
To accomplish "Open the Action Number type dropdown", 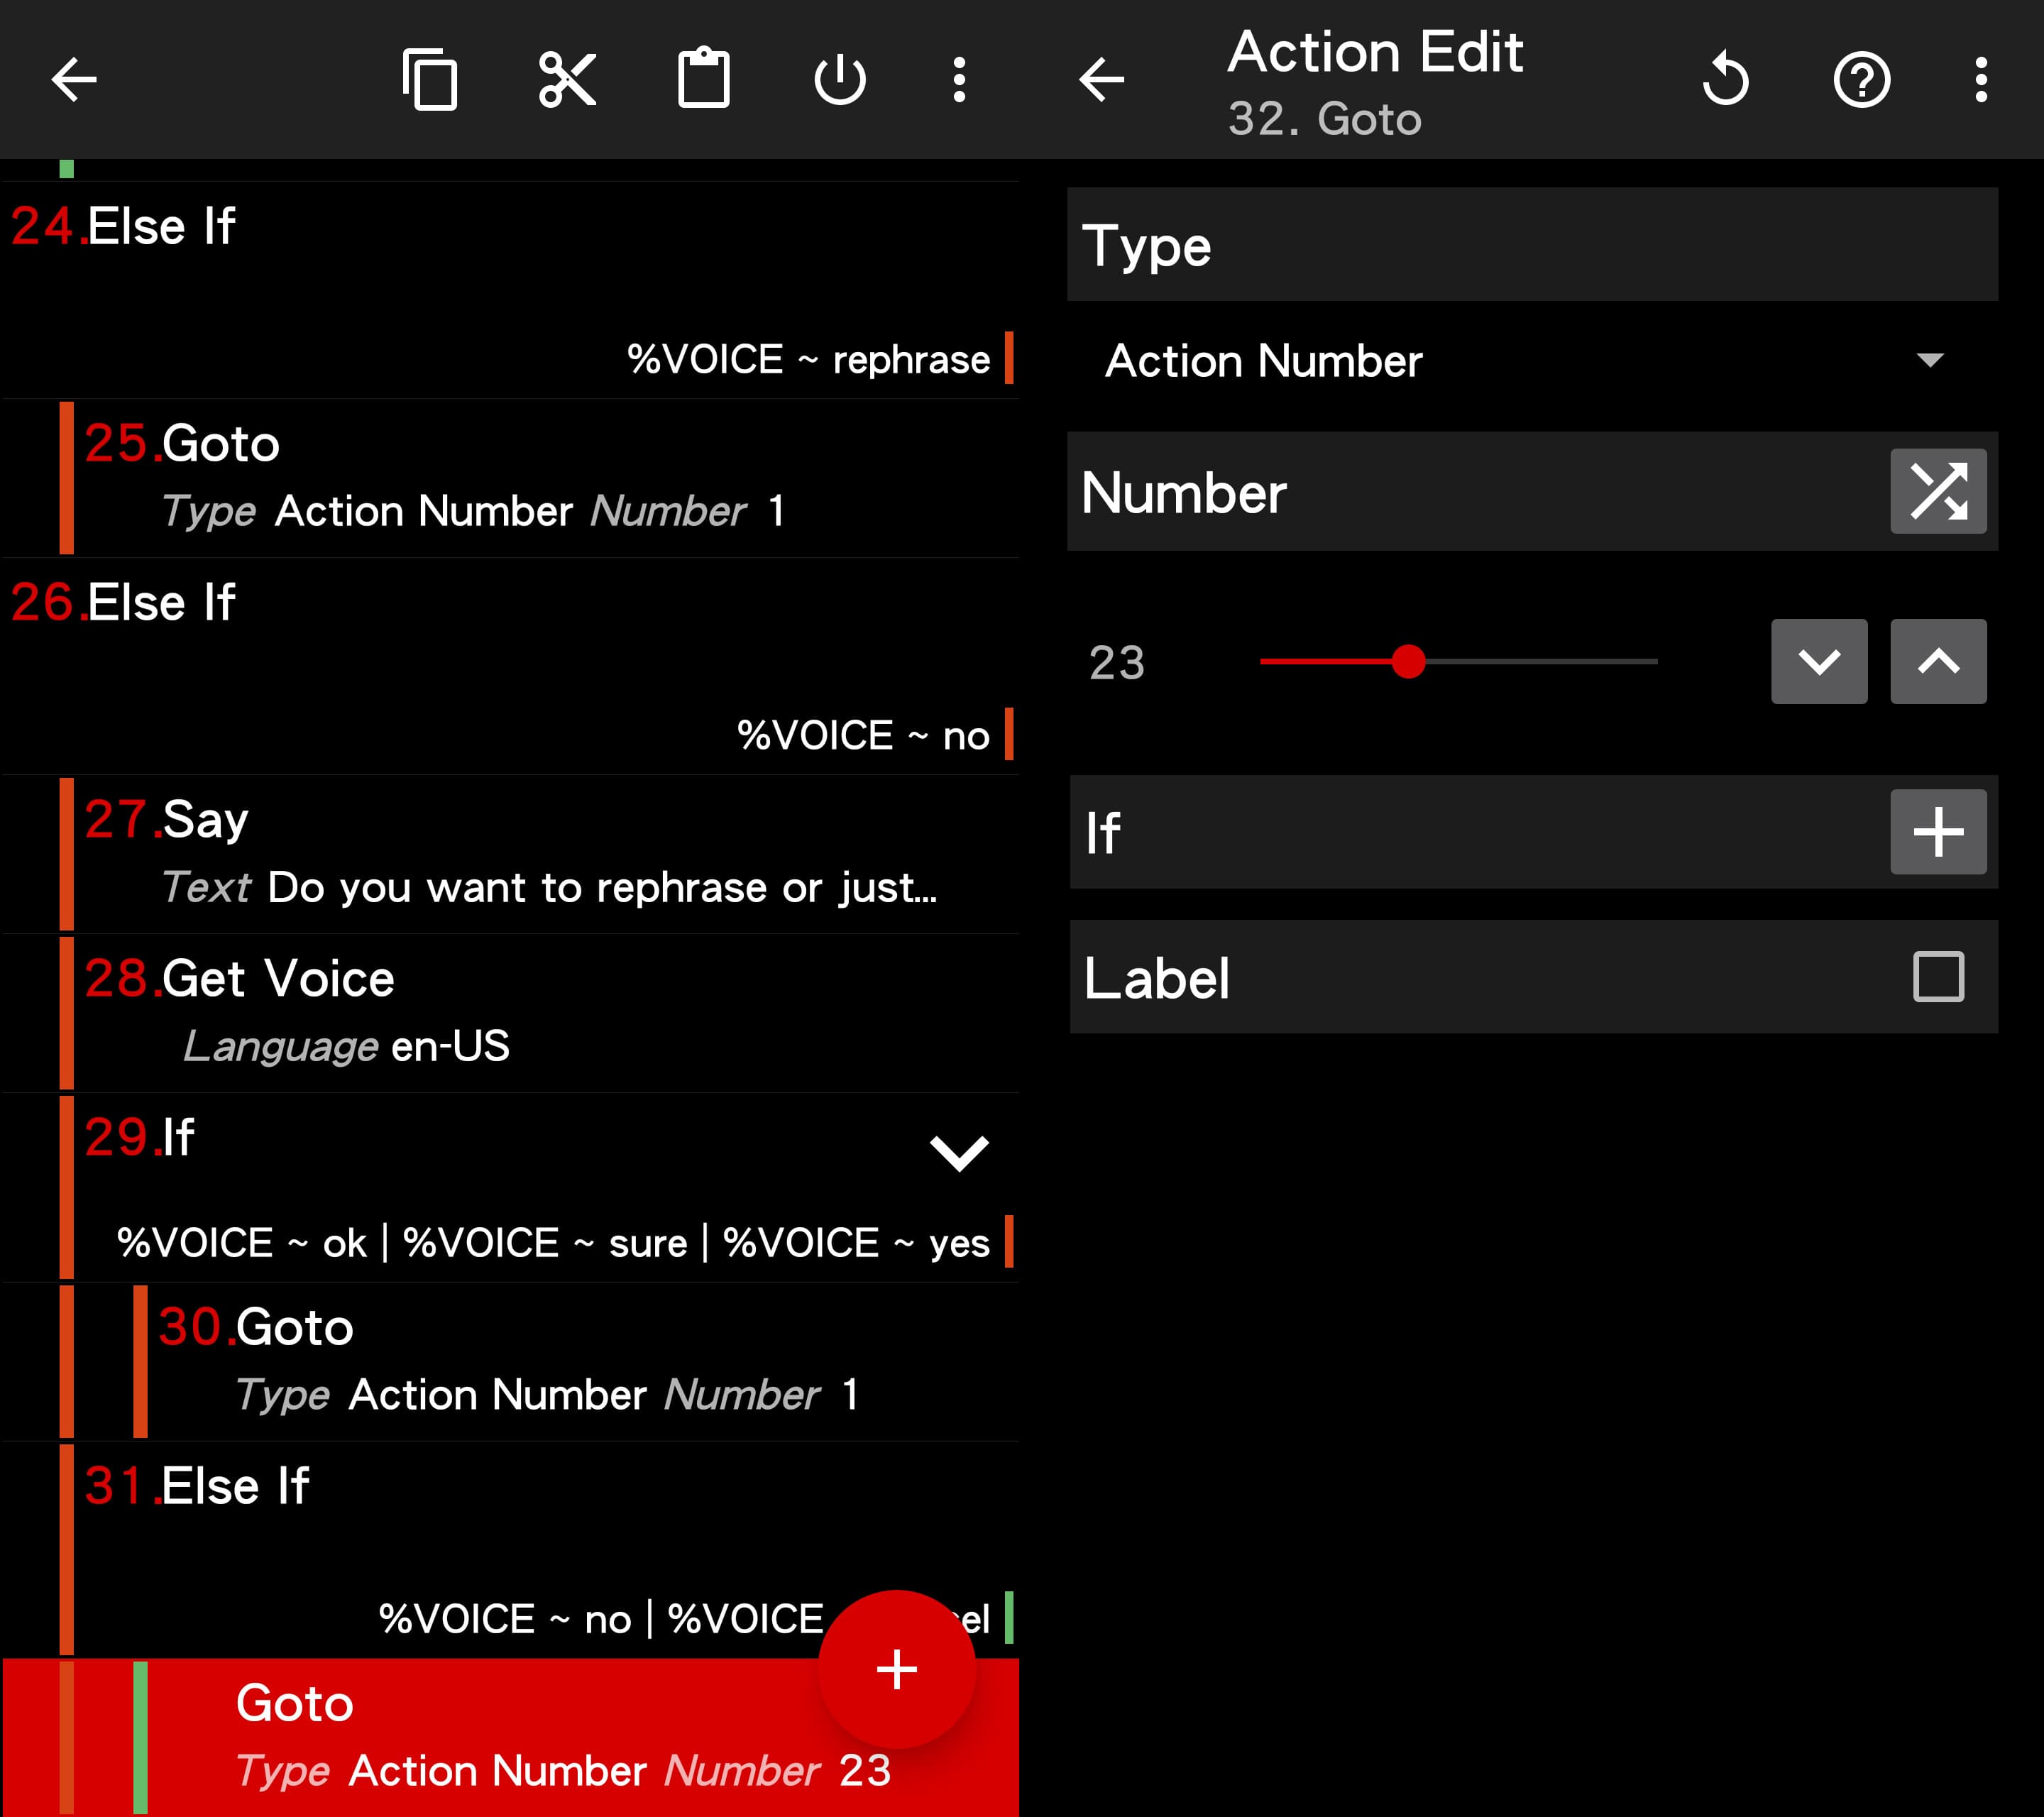I will (x=1530, y=360).
